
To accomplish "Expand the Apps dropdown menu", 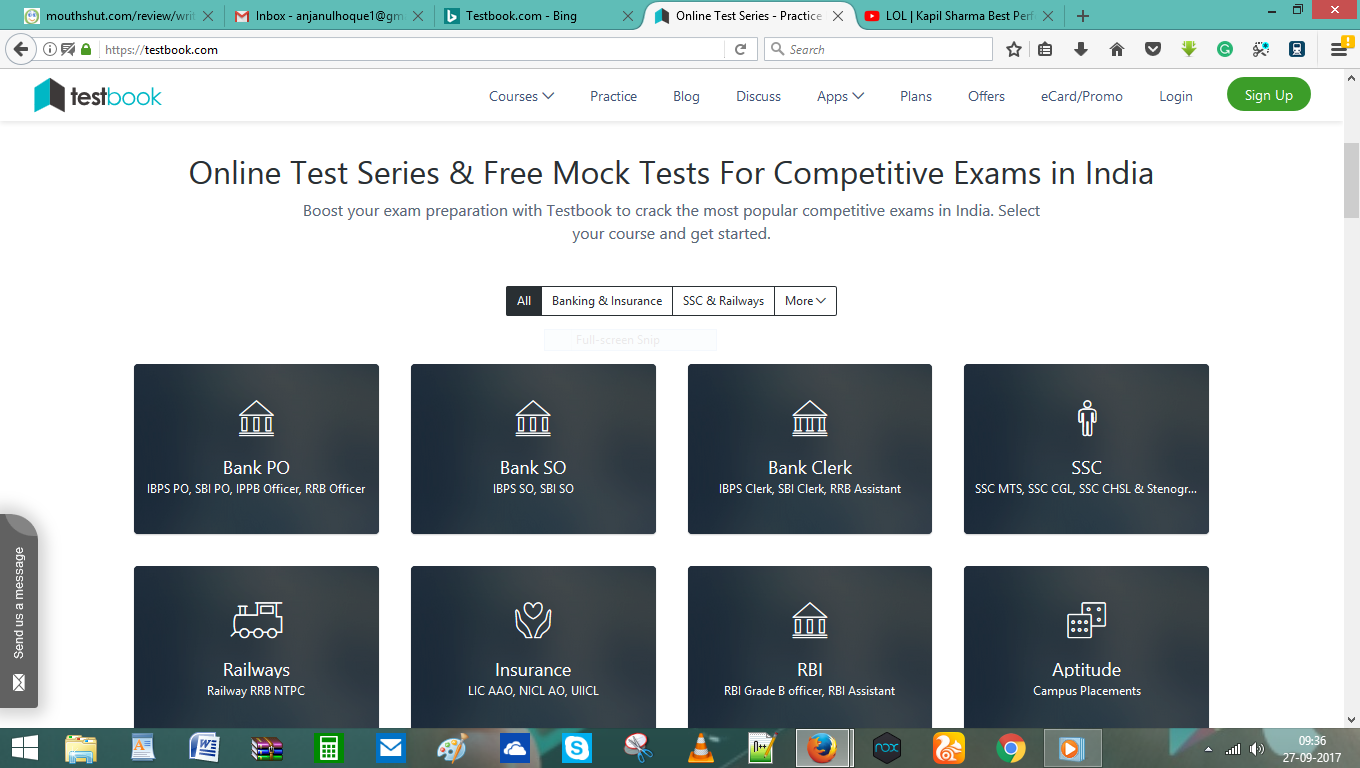I will point(840,96).
